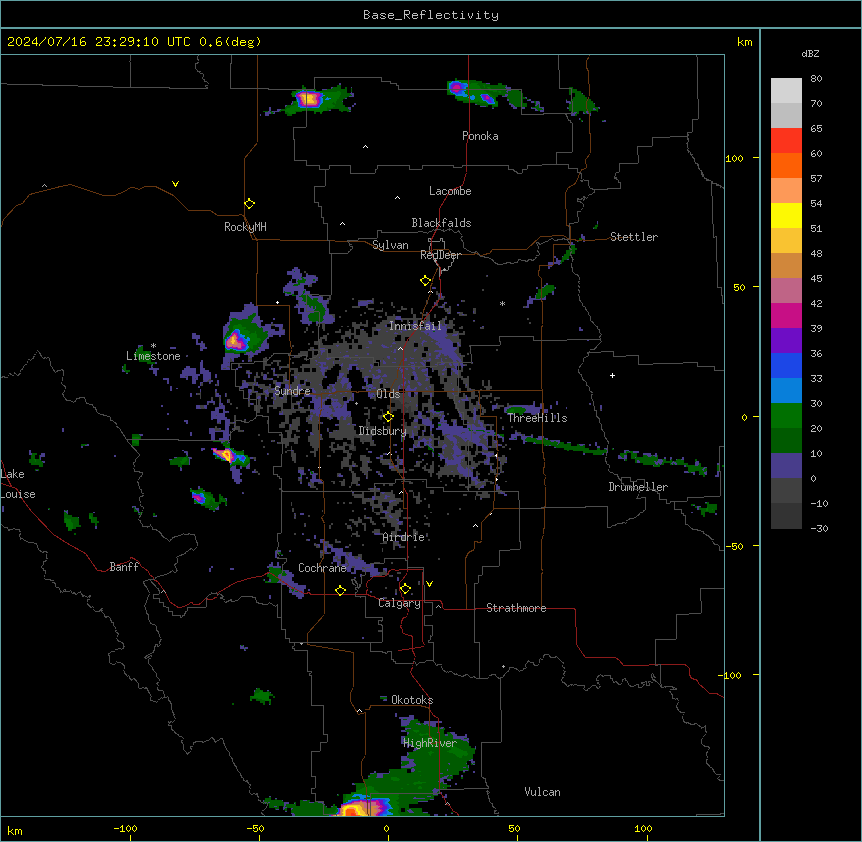Screen dimensions: 862x842
Task: Click the Blackfalds city label
Action: [x=441, y=223]
